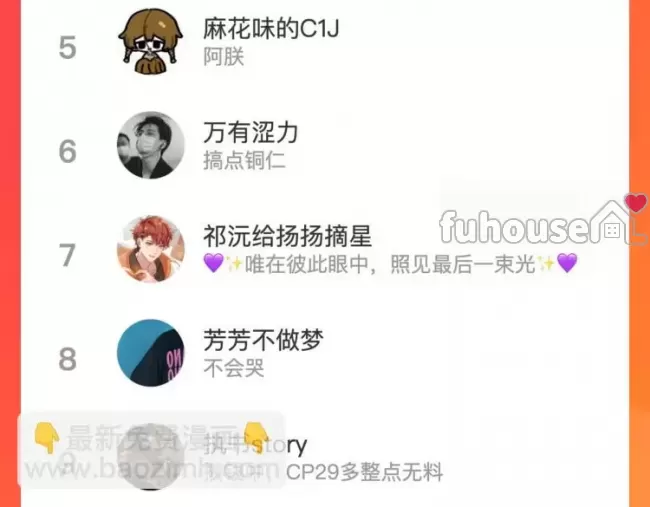This screenshot has height=507, width=650.
Task: Open the red-haired anime avatar at rank 7
Action: click(x=150, y=249)
